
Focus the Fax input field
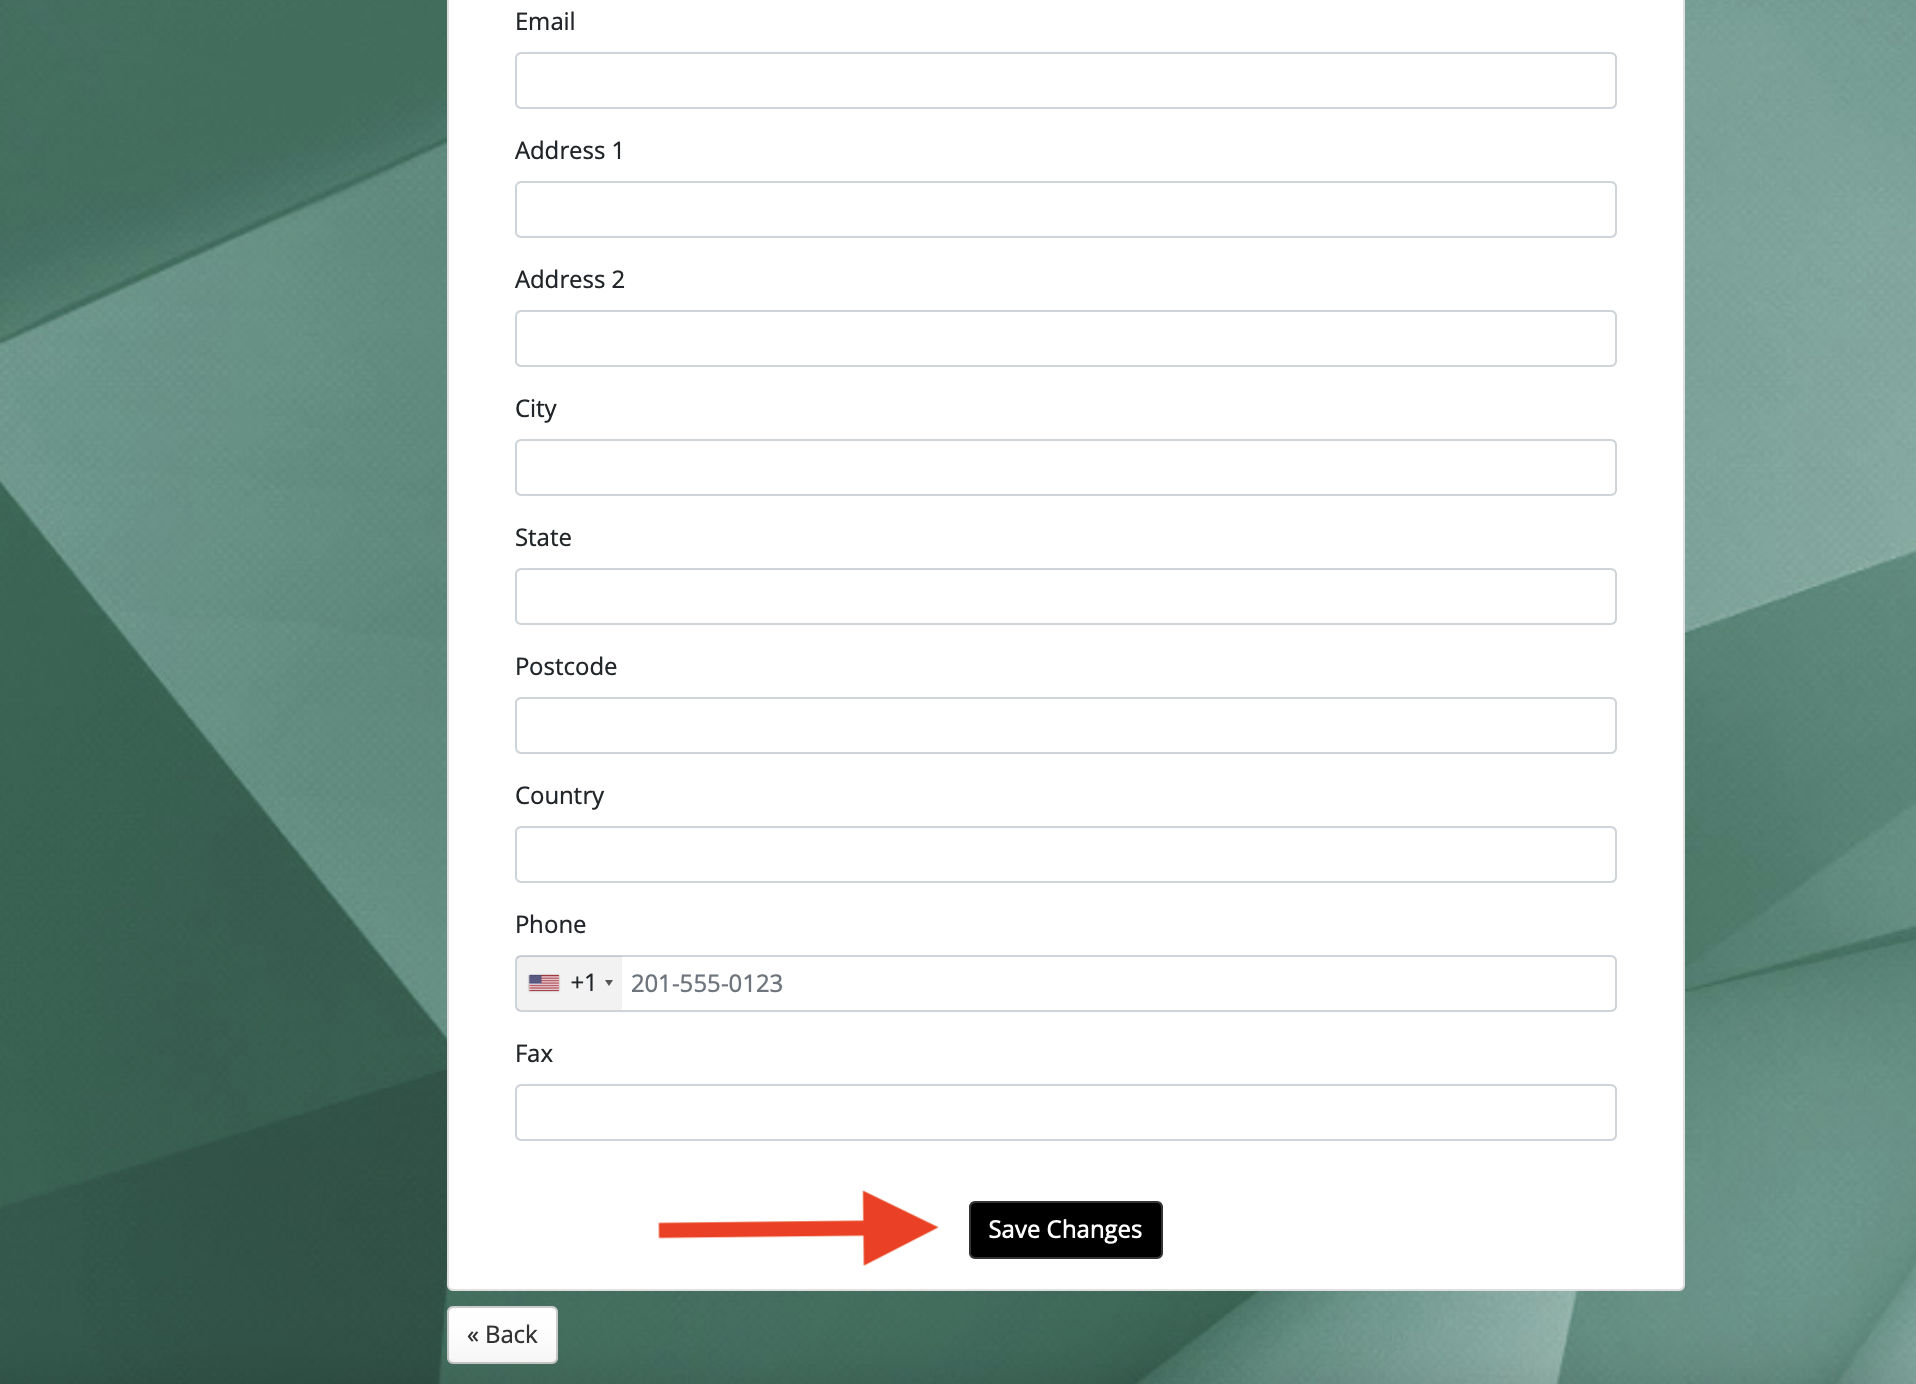[1065, 1113]
